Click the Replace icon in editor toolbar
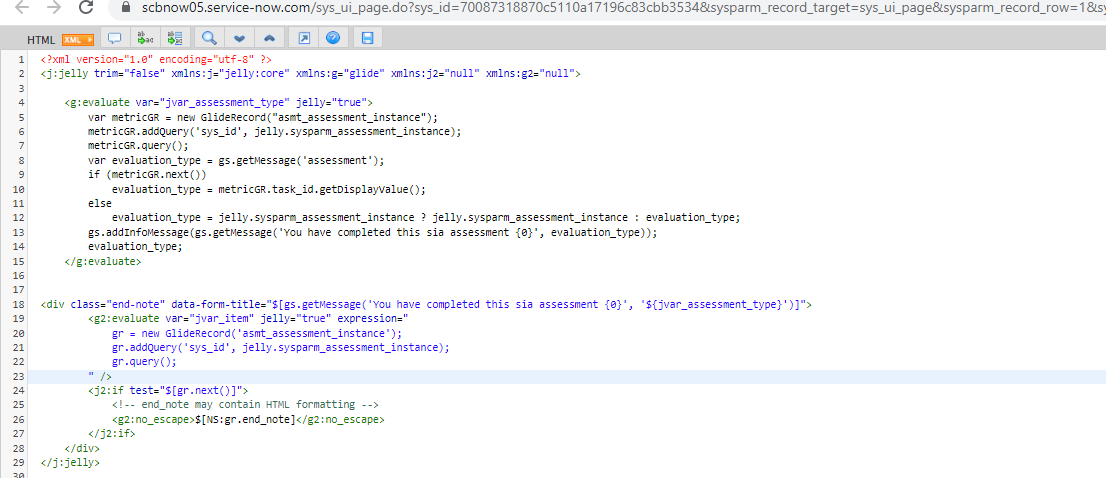The width and height of the screenshot is (1106, 478). [145, 38]
